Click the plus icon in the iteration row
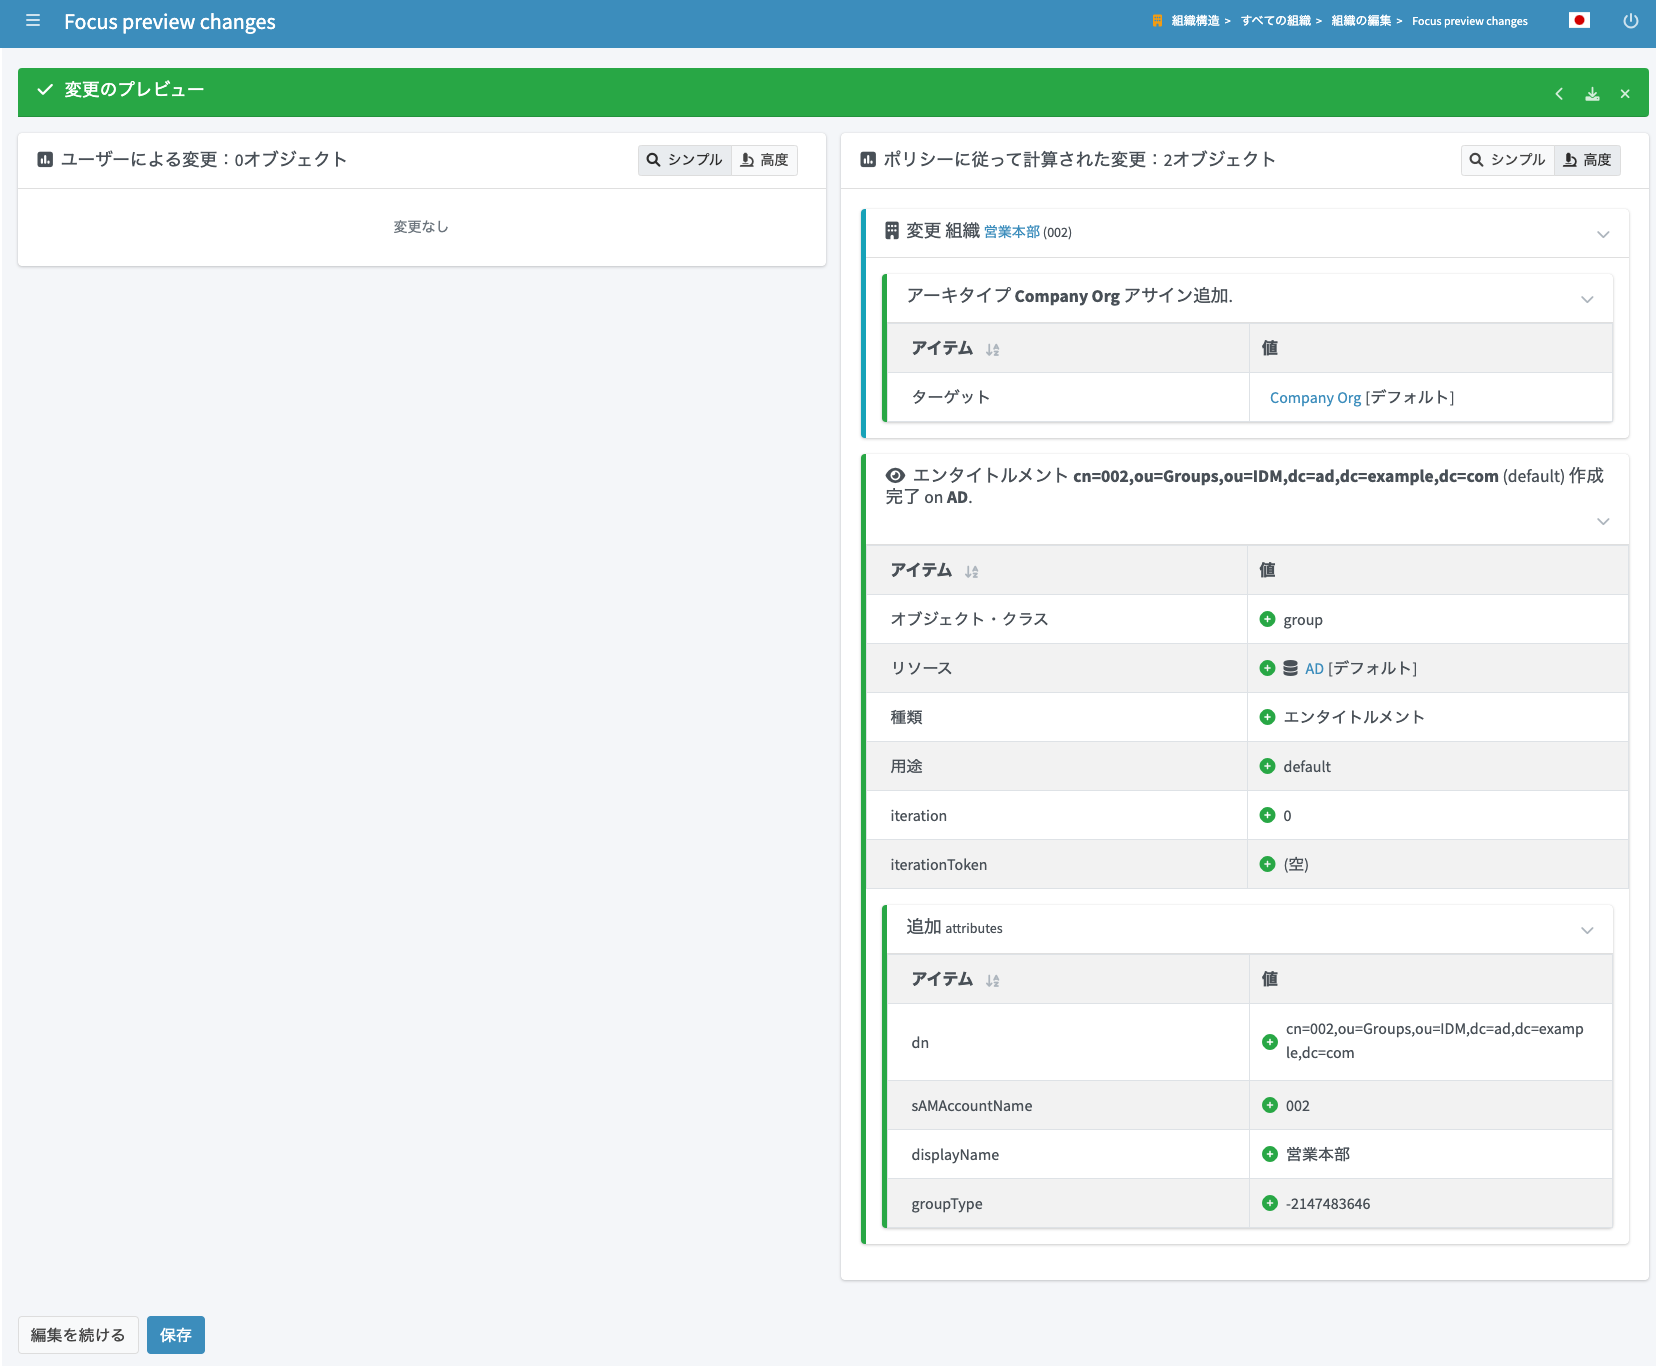The width and height of the screenshot is (1656, 1366). (1267, 815)
